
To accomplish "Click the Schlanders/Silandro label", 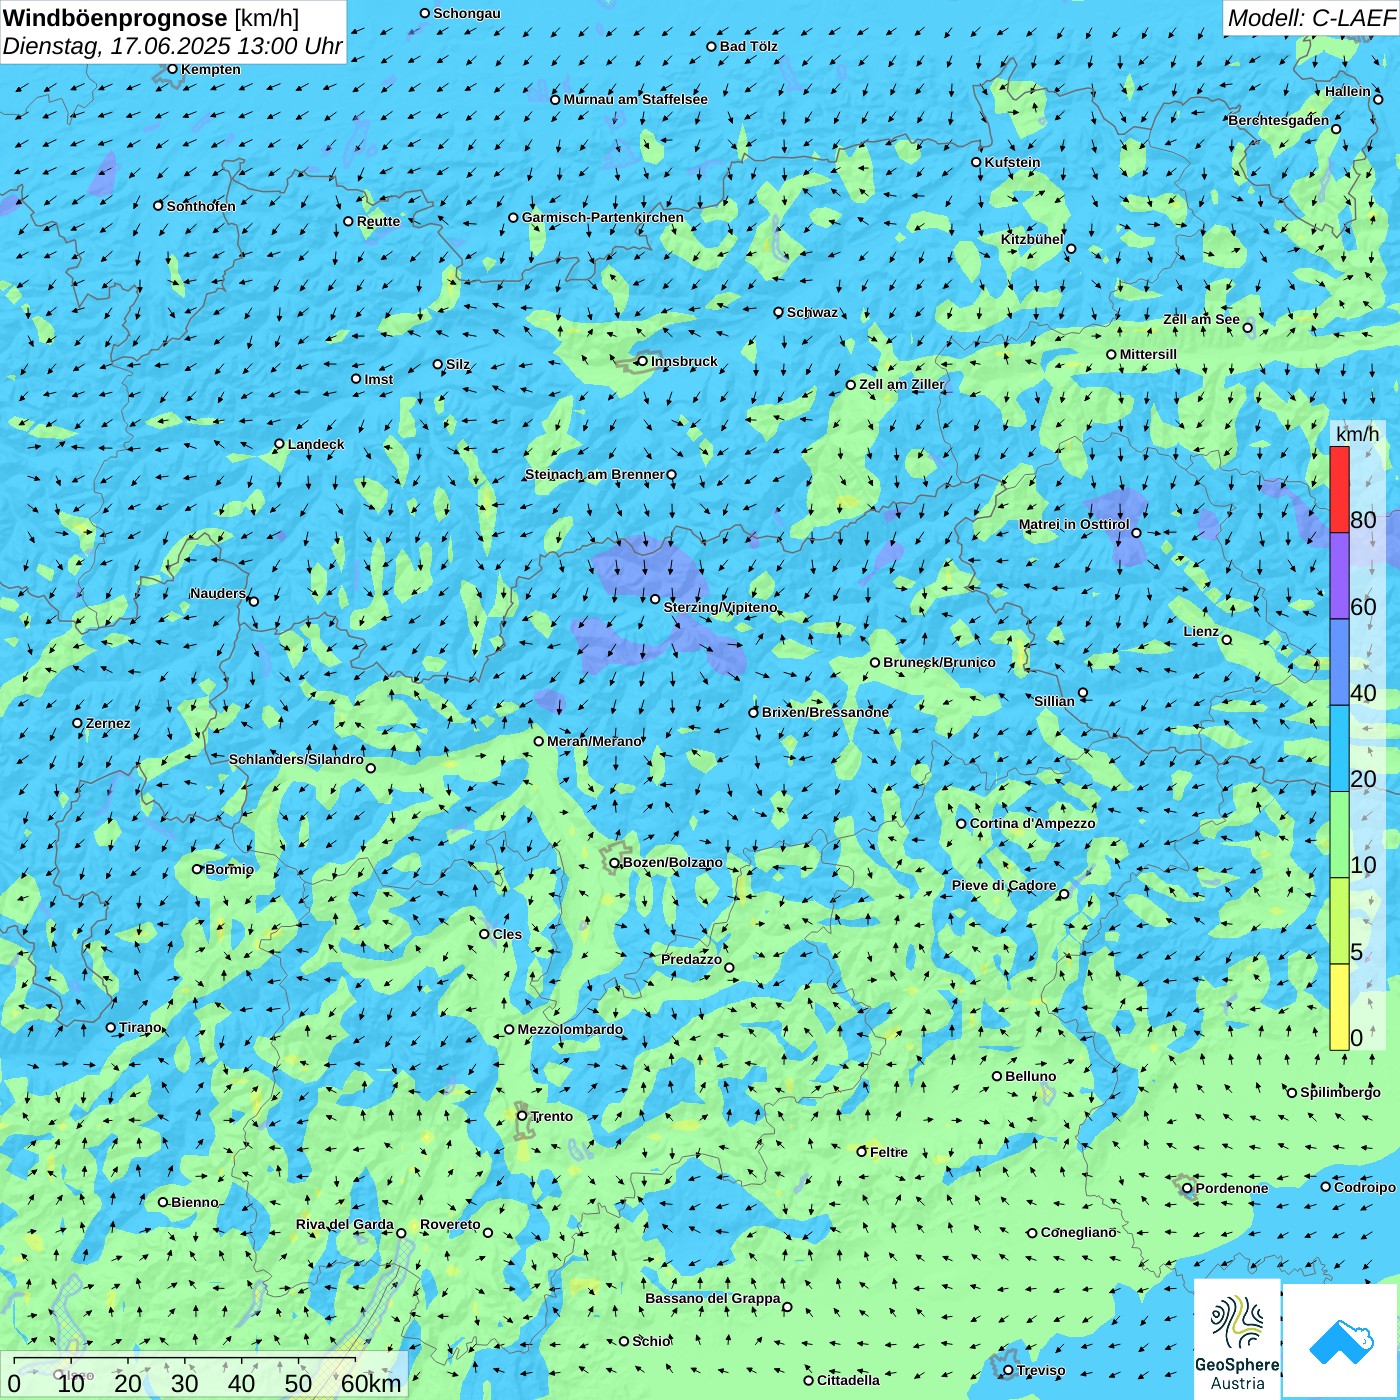I will pos(296,759).
